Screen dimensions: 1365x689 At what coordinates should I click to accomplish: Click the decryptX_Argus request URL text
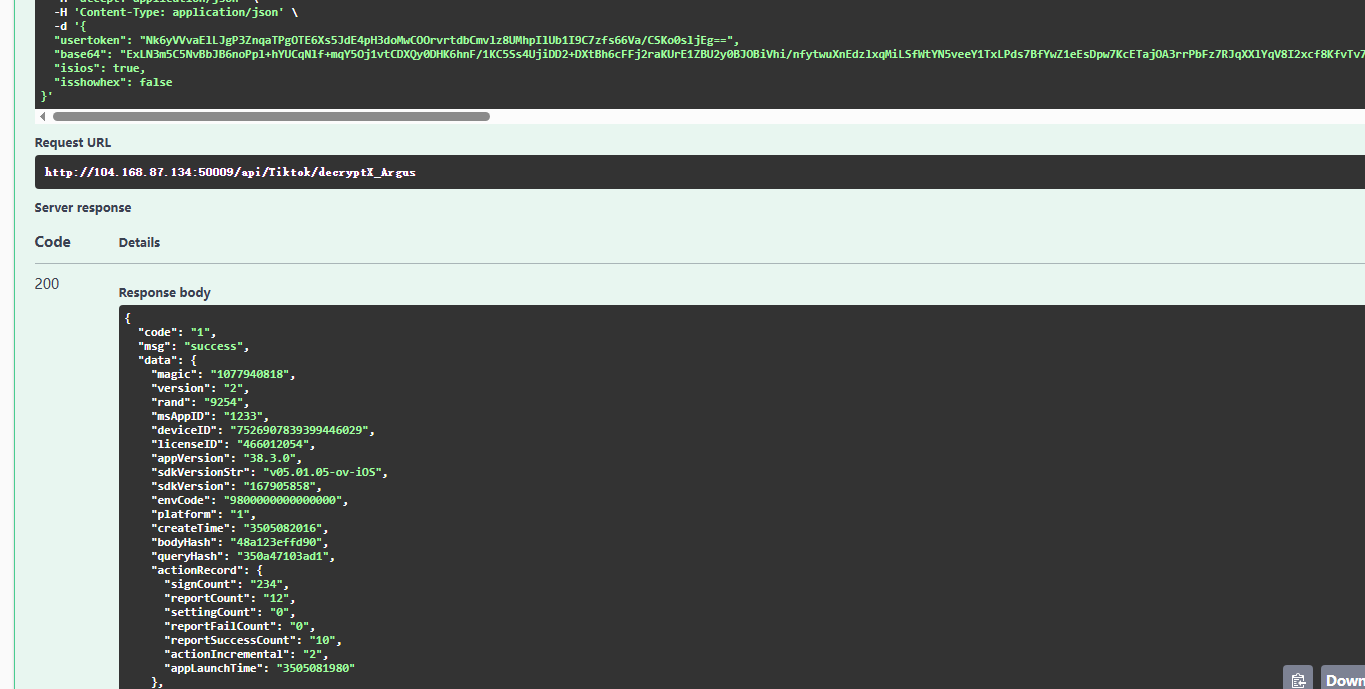(230, 172)
